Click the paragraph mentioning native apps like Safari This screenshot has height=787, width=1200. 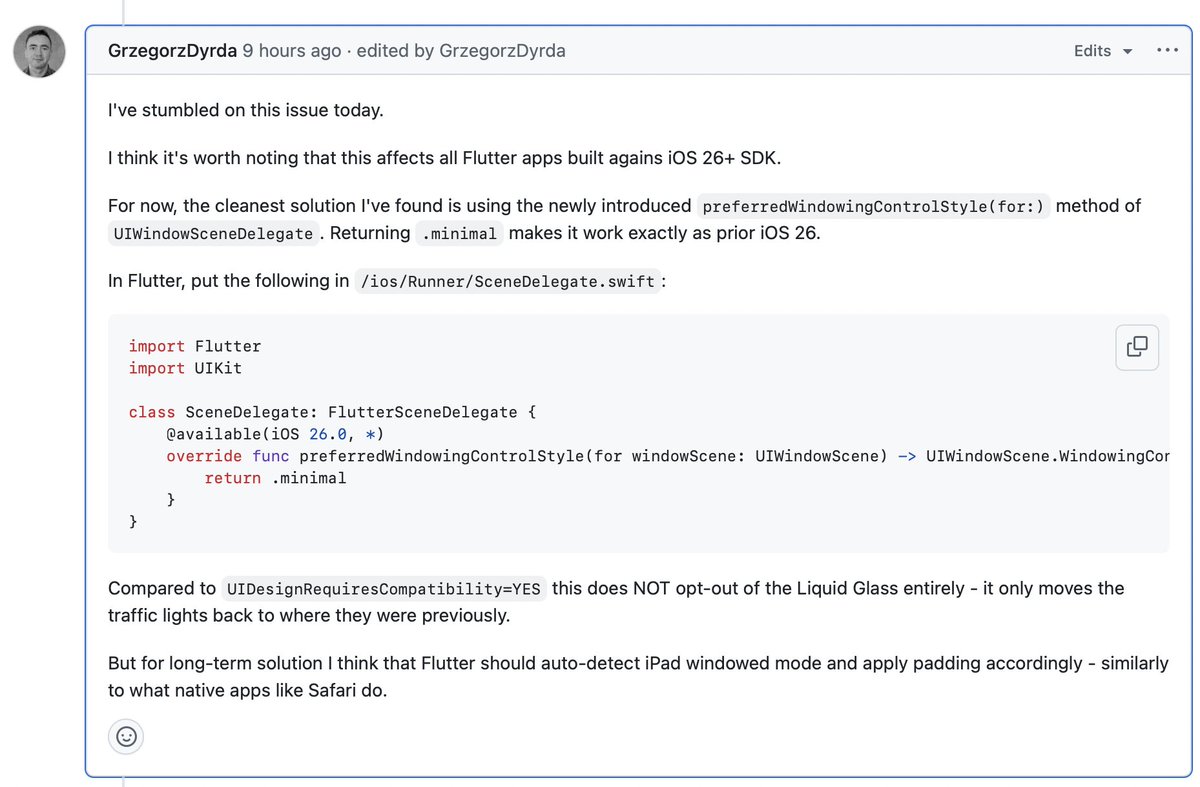tap(638, 677)
